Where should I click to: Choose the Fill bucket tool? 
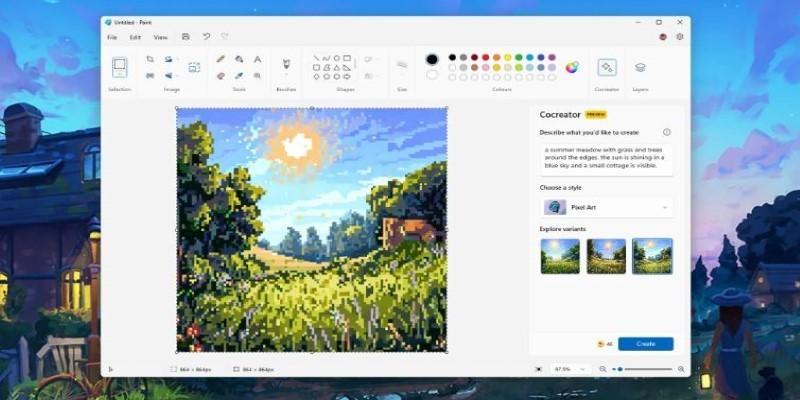point(239,59)
